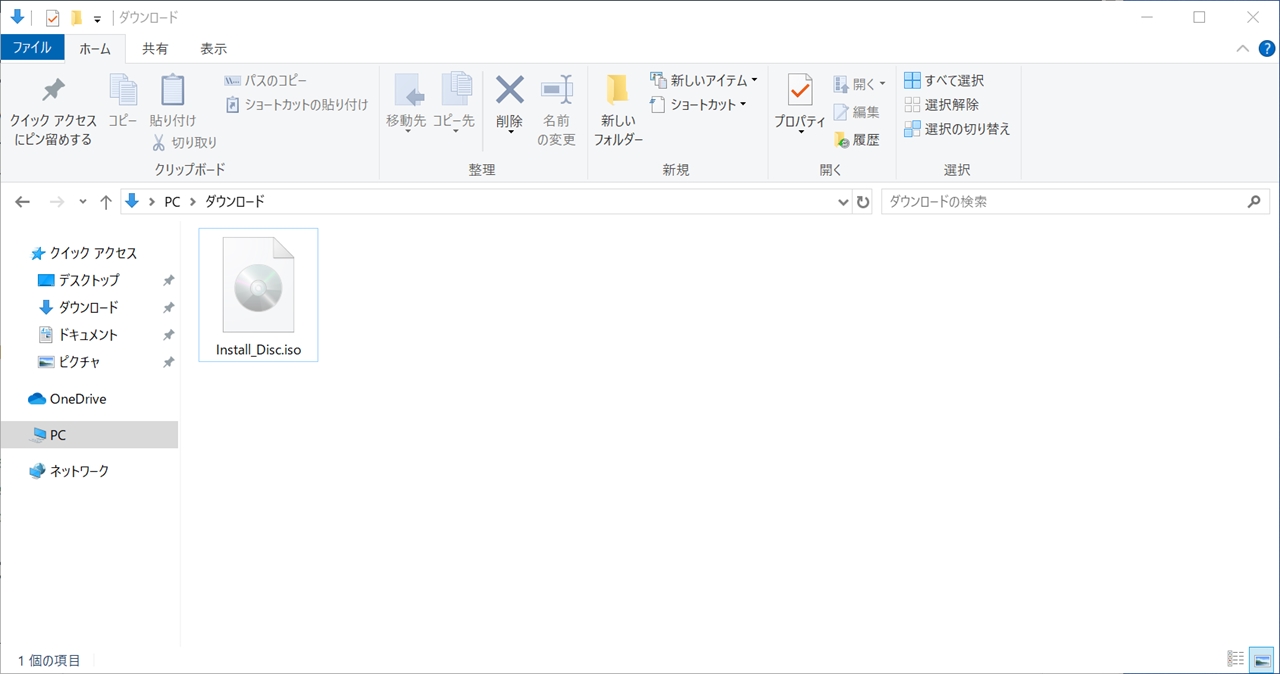Refresh the folder with the refresh icon
The height and width of the screenshot is (674, 1280).
(x=863, y=201)
